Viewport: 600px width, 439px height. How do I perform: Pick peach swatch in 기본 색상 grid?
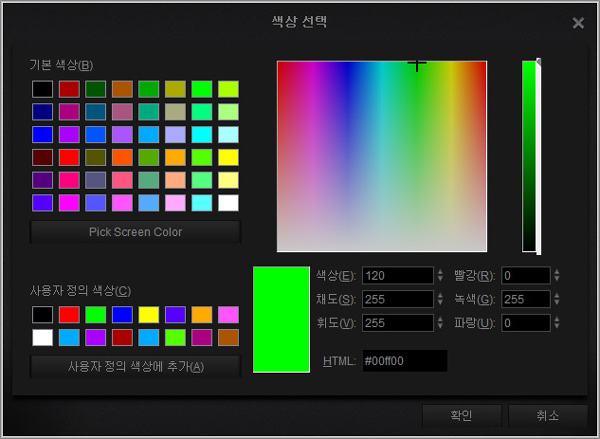175,180
